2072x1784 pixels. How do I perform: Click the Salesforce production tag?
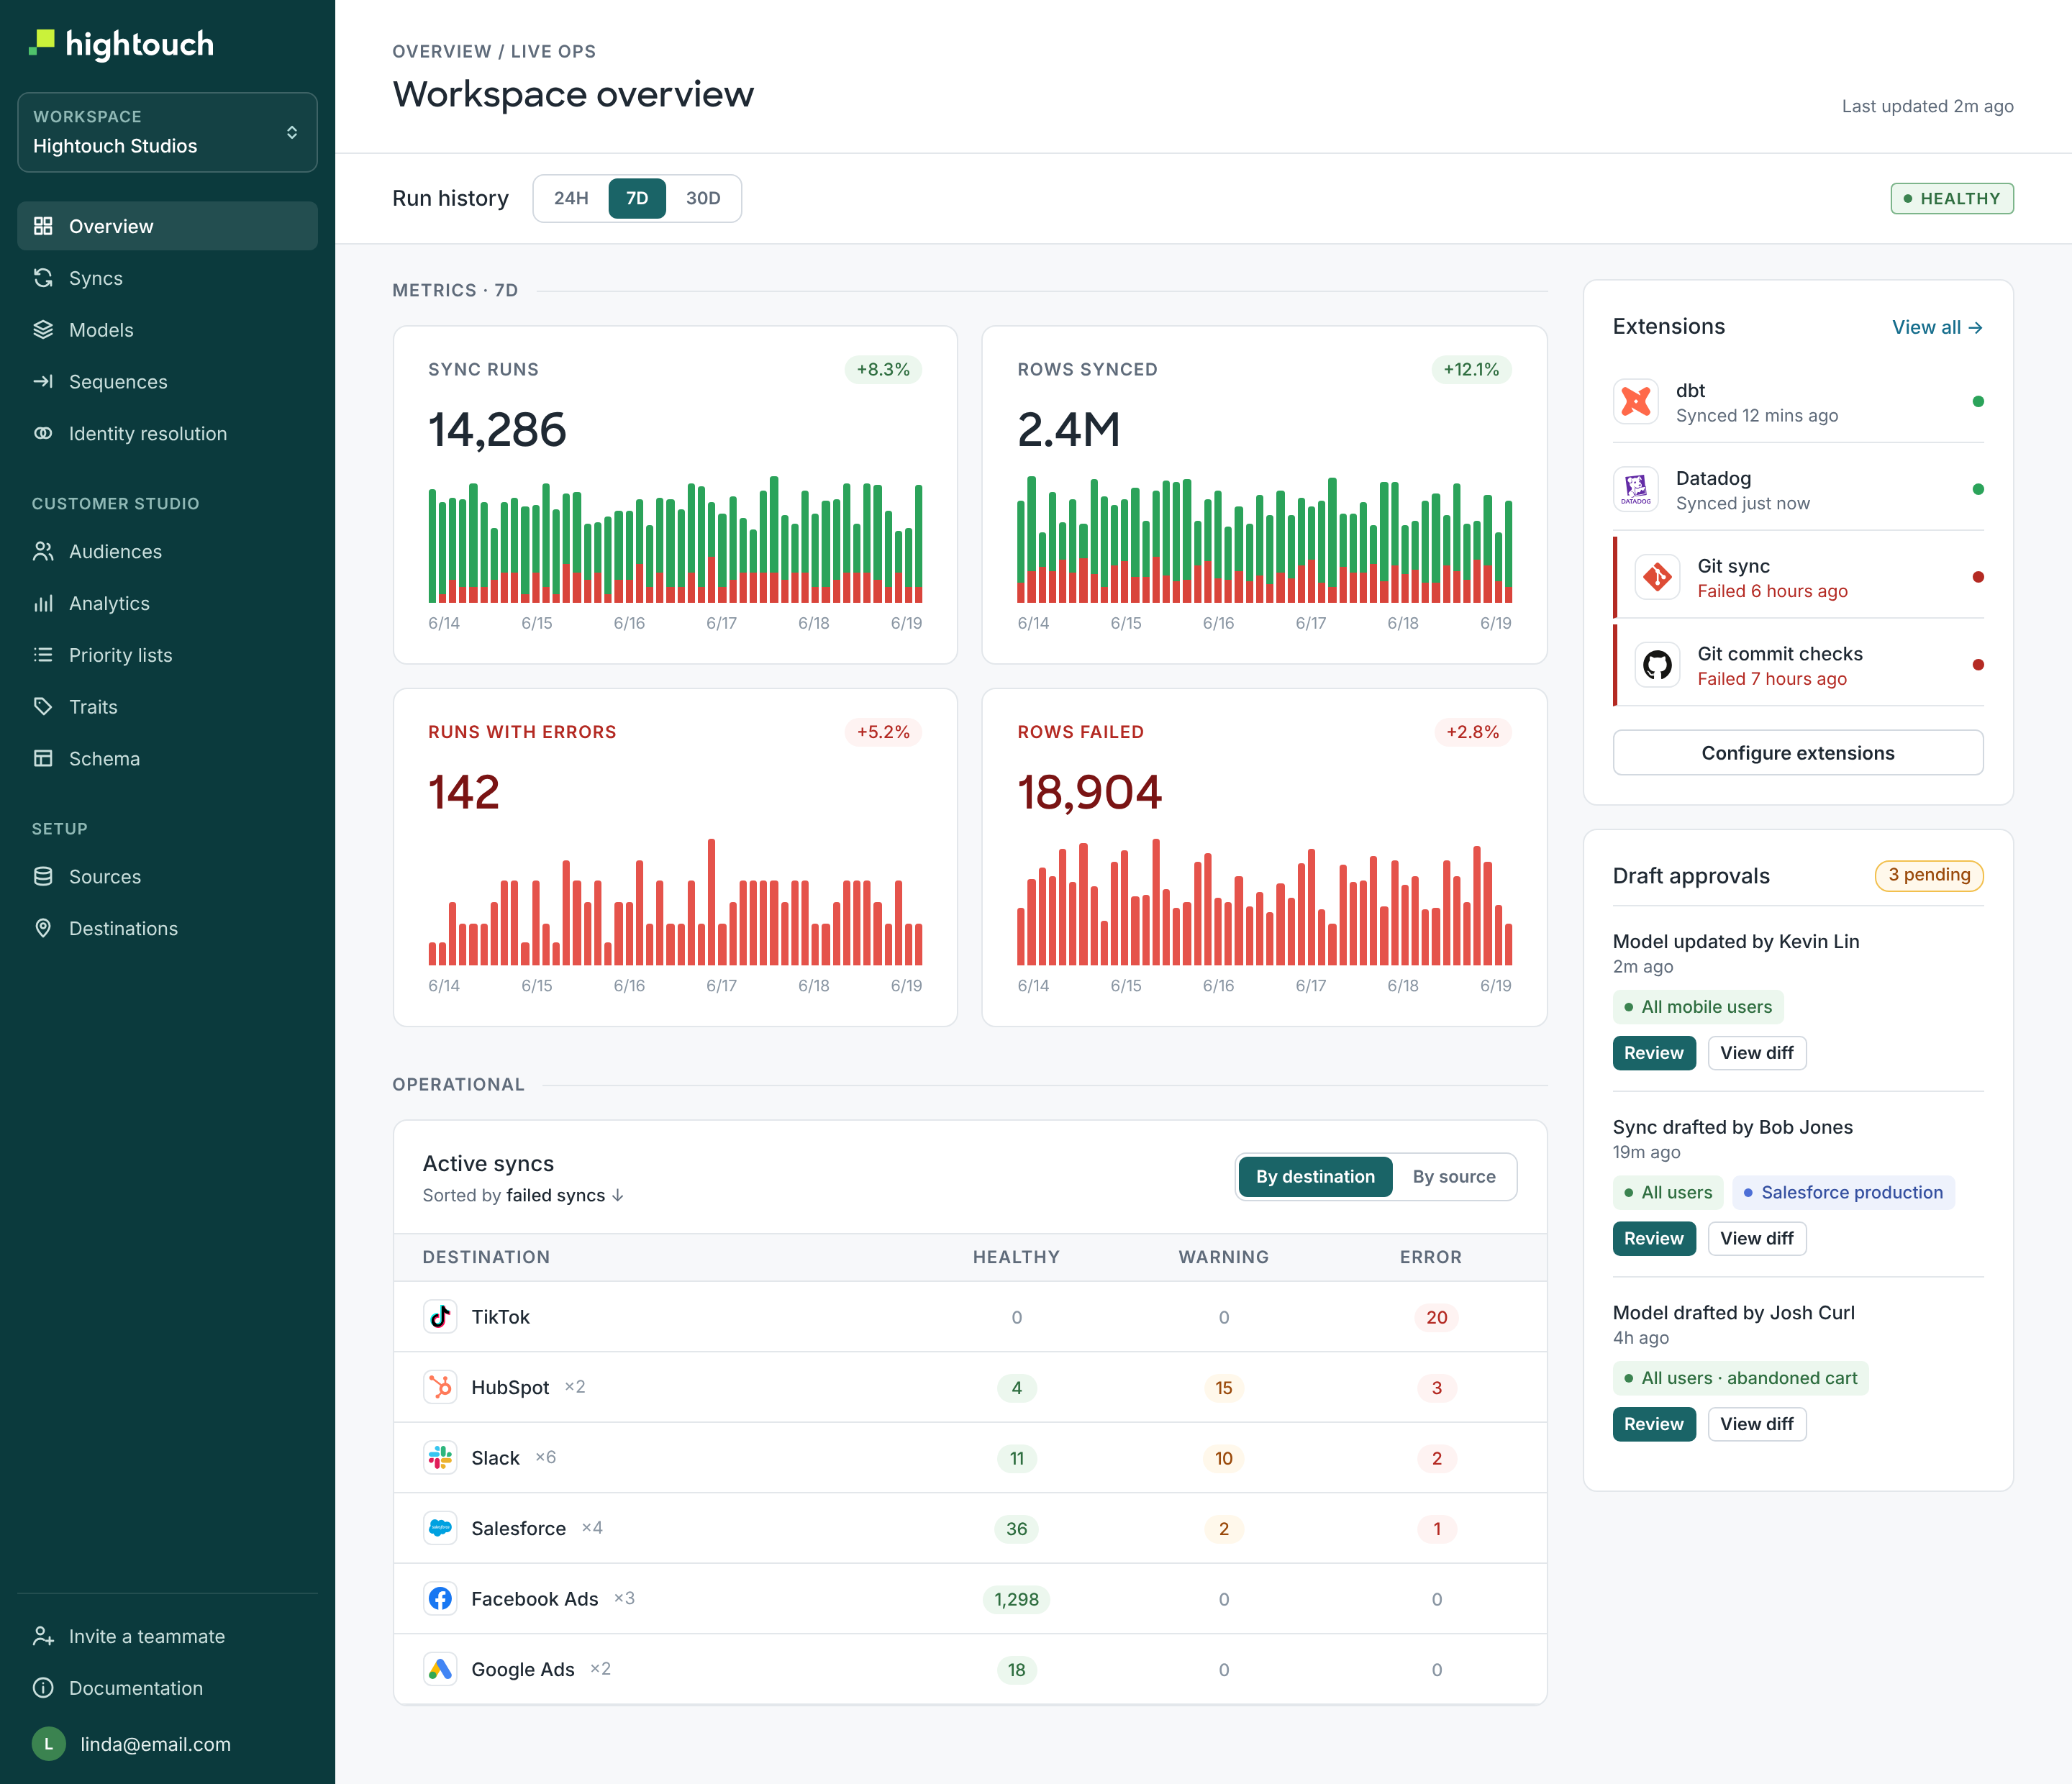pyautogui.click(x=1843, y=1192)
